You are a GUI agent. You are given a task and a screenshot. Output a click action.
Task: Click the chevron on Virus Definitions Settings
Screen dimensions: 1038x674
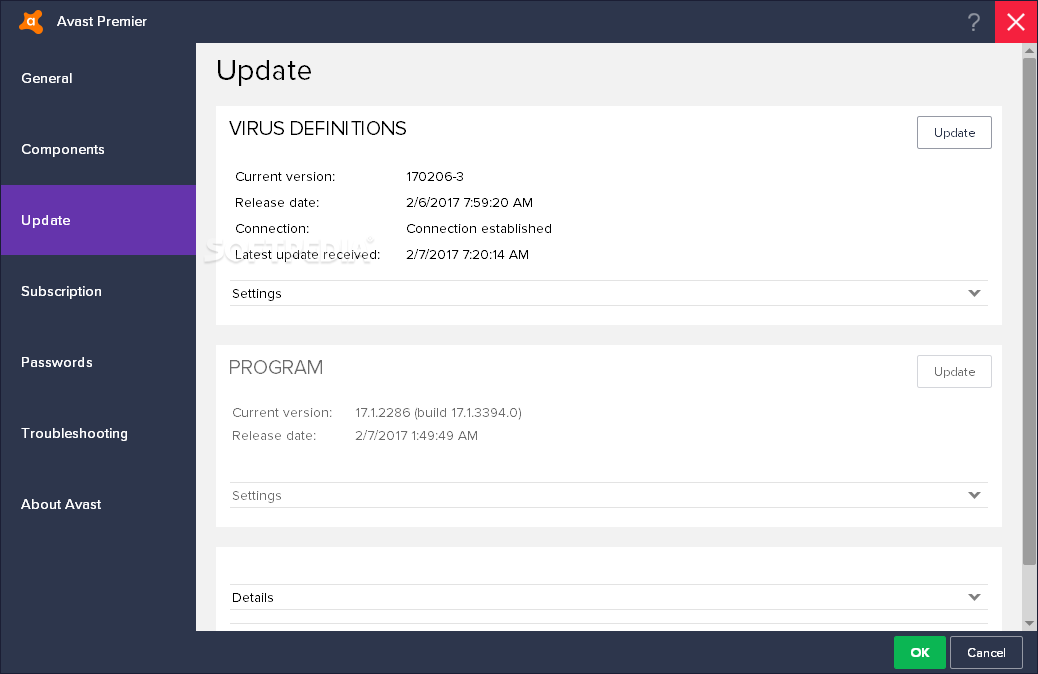point(974,293)
